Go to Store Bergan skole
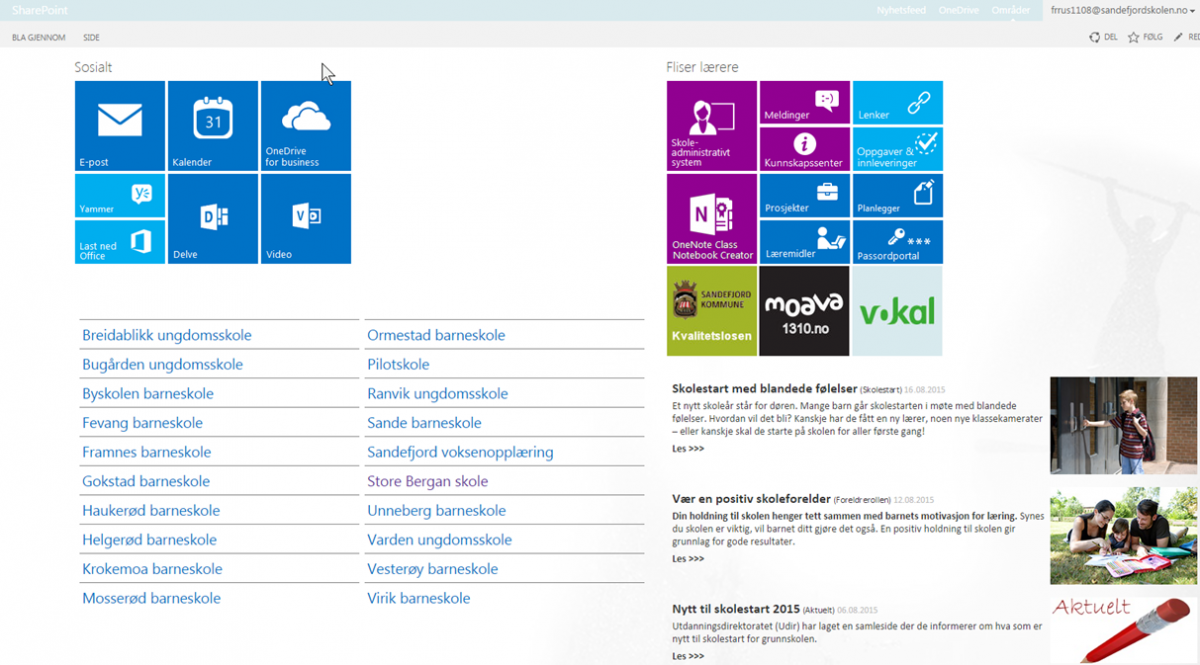 pos(427,482)
